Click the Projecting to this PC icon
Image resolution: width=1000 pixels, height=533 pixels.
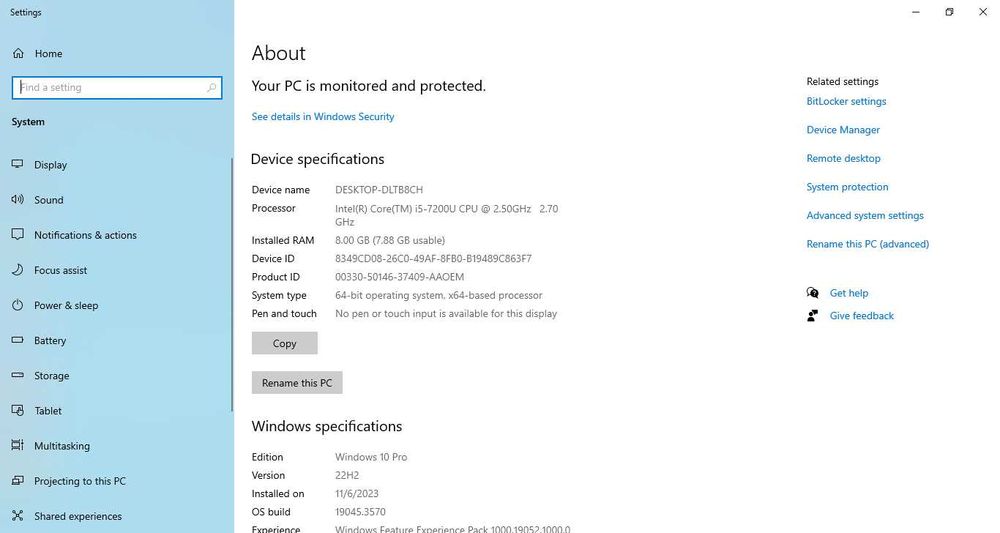point(18,480)
